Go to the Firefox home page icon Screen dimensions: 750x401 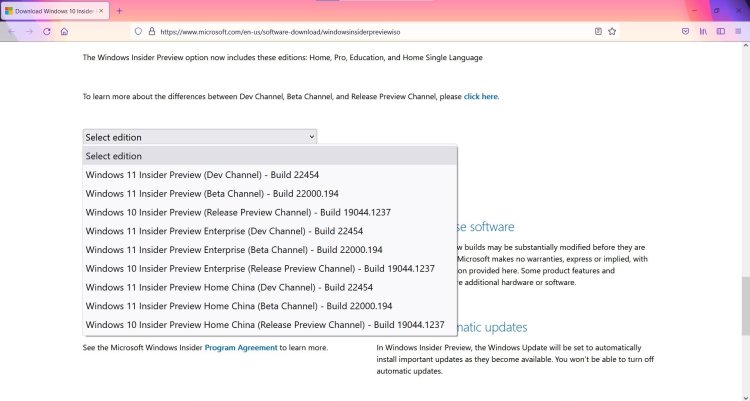coord(64,32)
